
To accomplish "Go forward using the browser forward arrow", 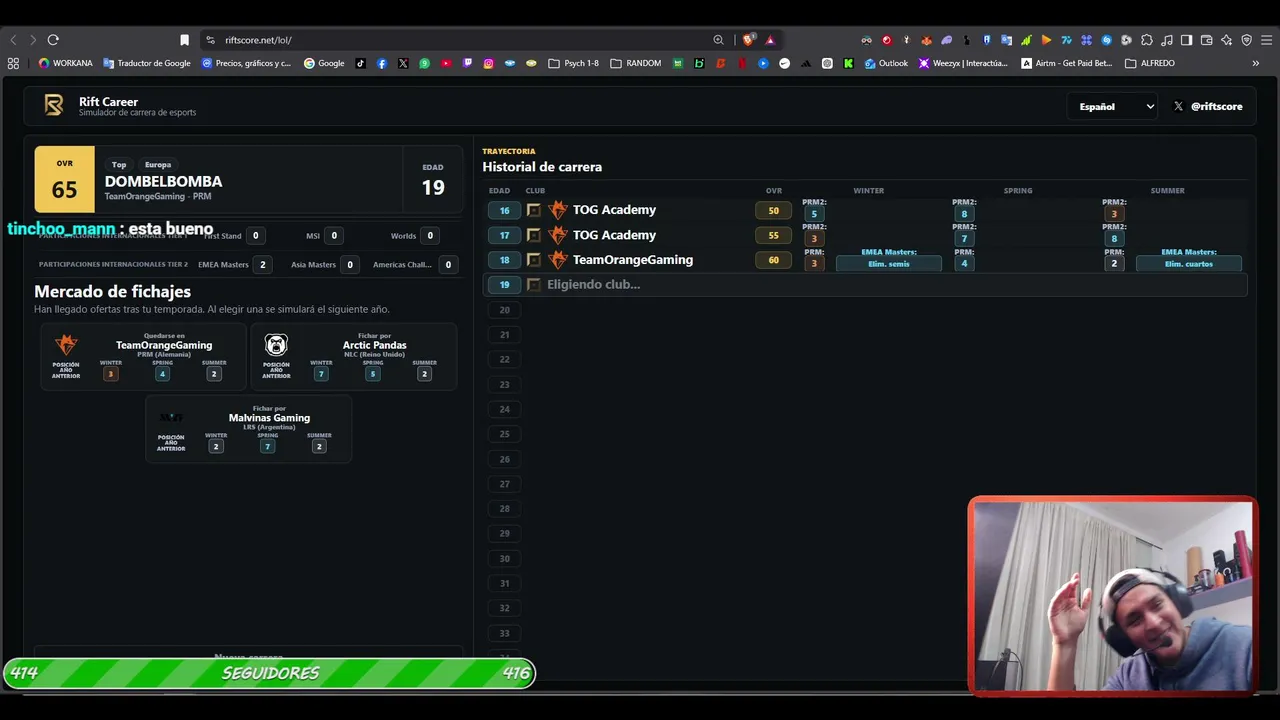I will tap(33, 40).
